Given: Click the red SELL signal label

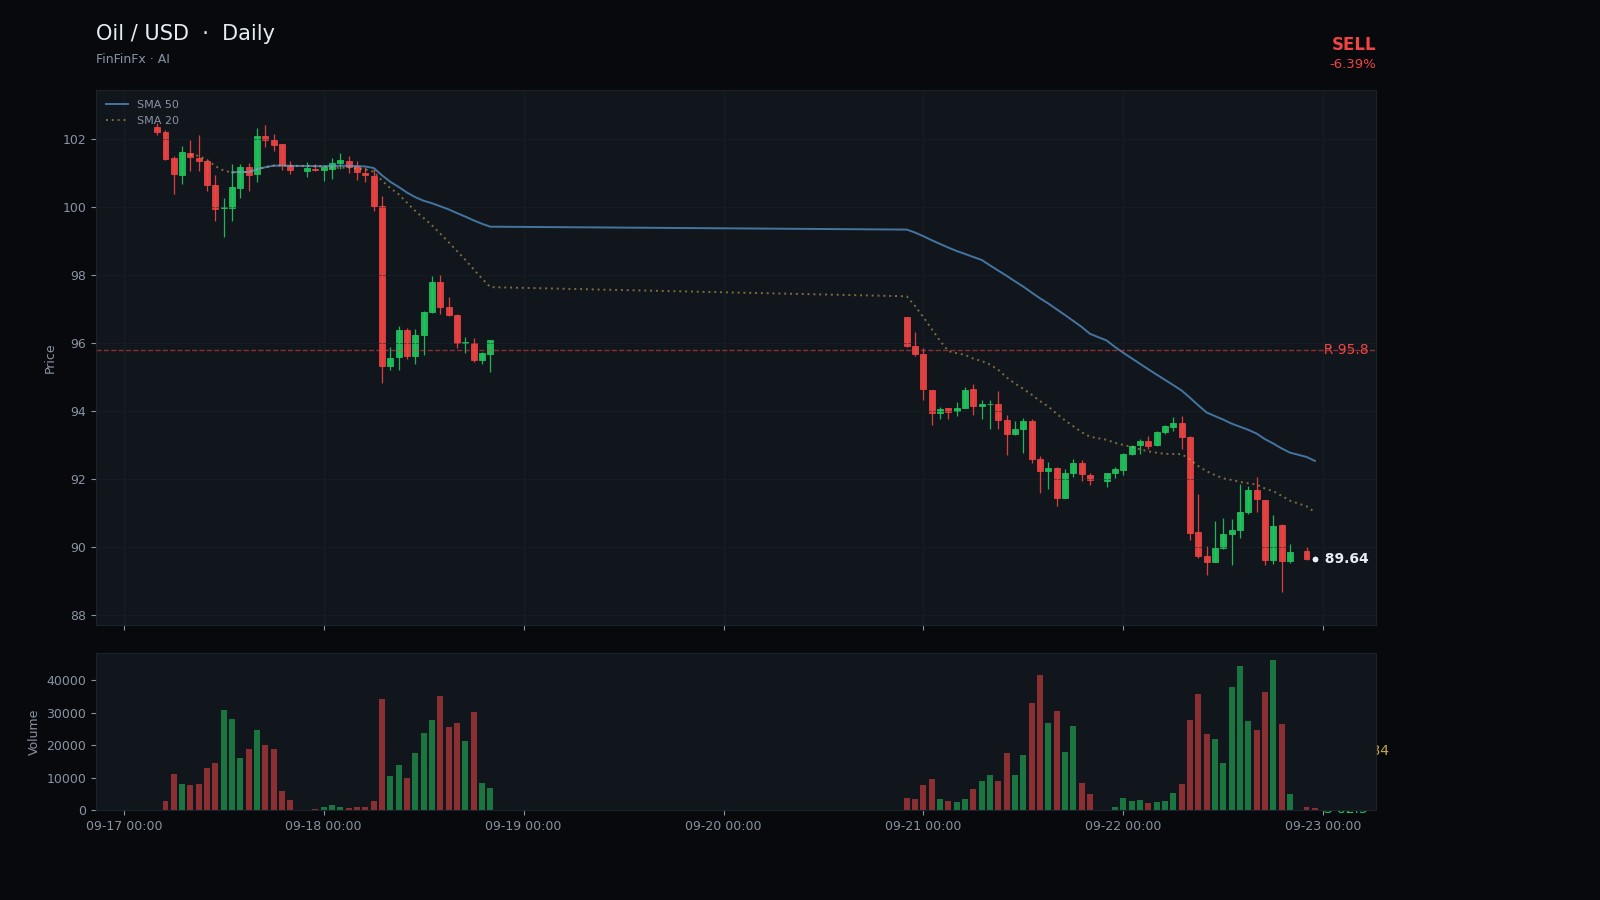Looking at the screenshot, I should click(1353, 45).
